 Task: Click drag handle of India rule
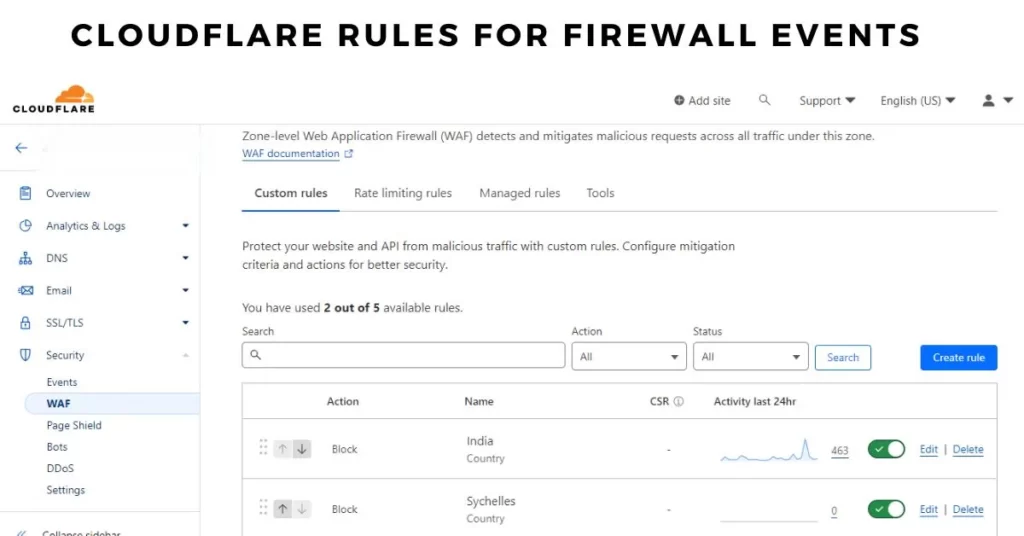tap(263, 448)
